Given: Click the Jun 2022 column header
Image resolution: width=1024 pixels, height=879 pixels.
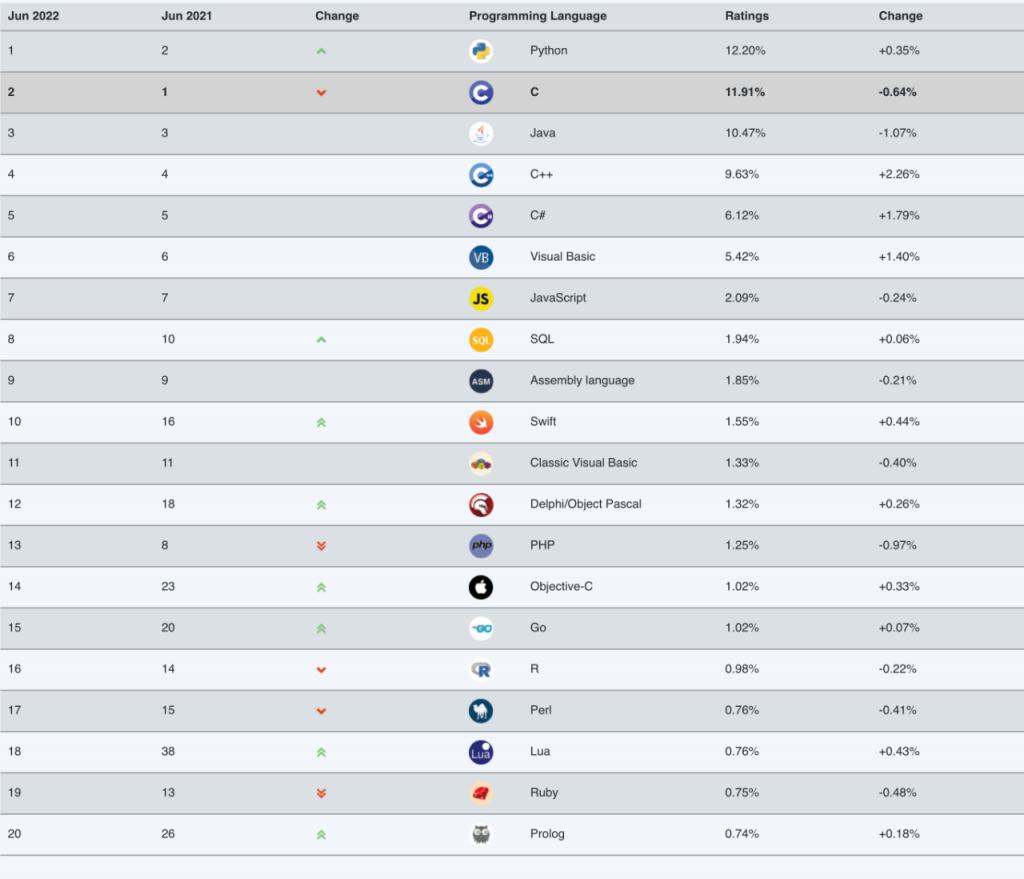Looking at the screenshot, I should 33,16.
